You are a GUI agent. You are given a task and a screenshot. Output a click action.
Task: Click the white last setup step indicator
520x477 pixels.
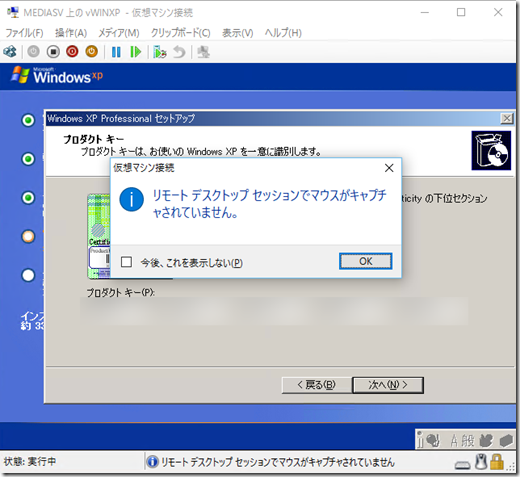coord(28,275)
